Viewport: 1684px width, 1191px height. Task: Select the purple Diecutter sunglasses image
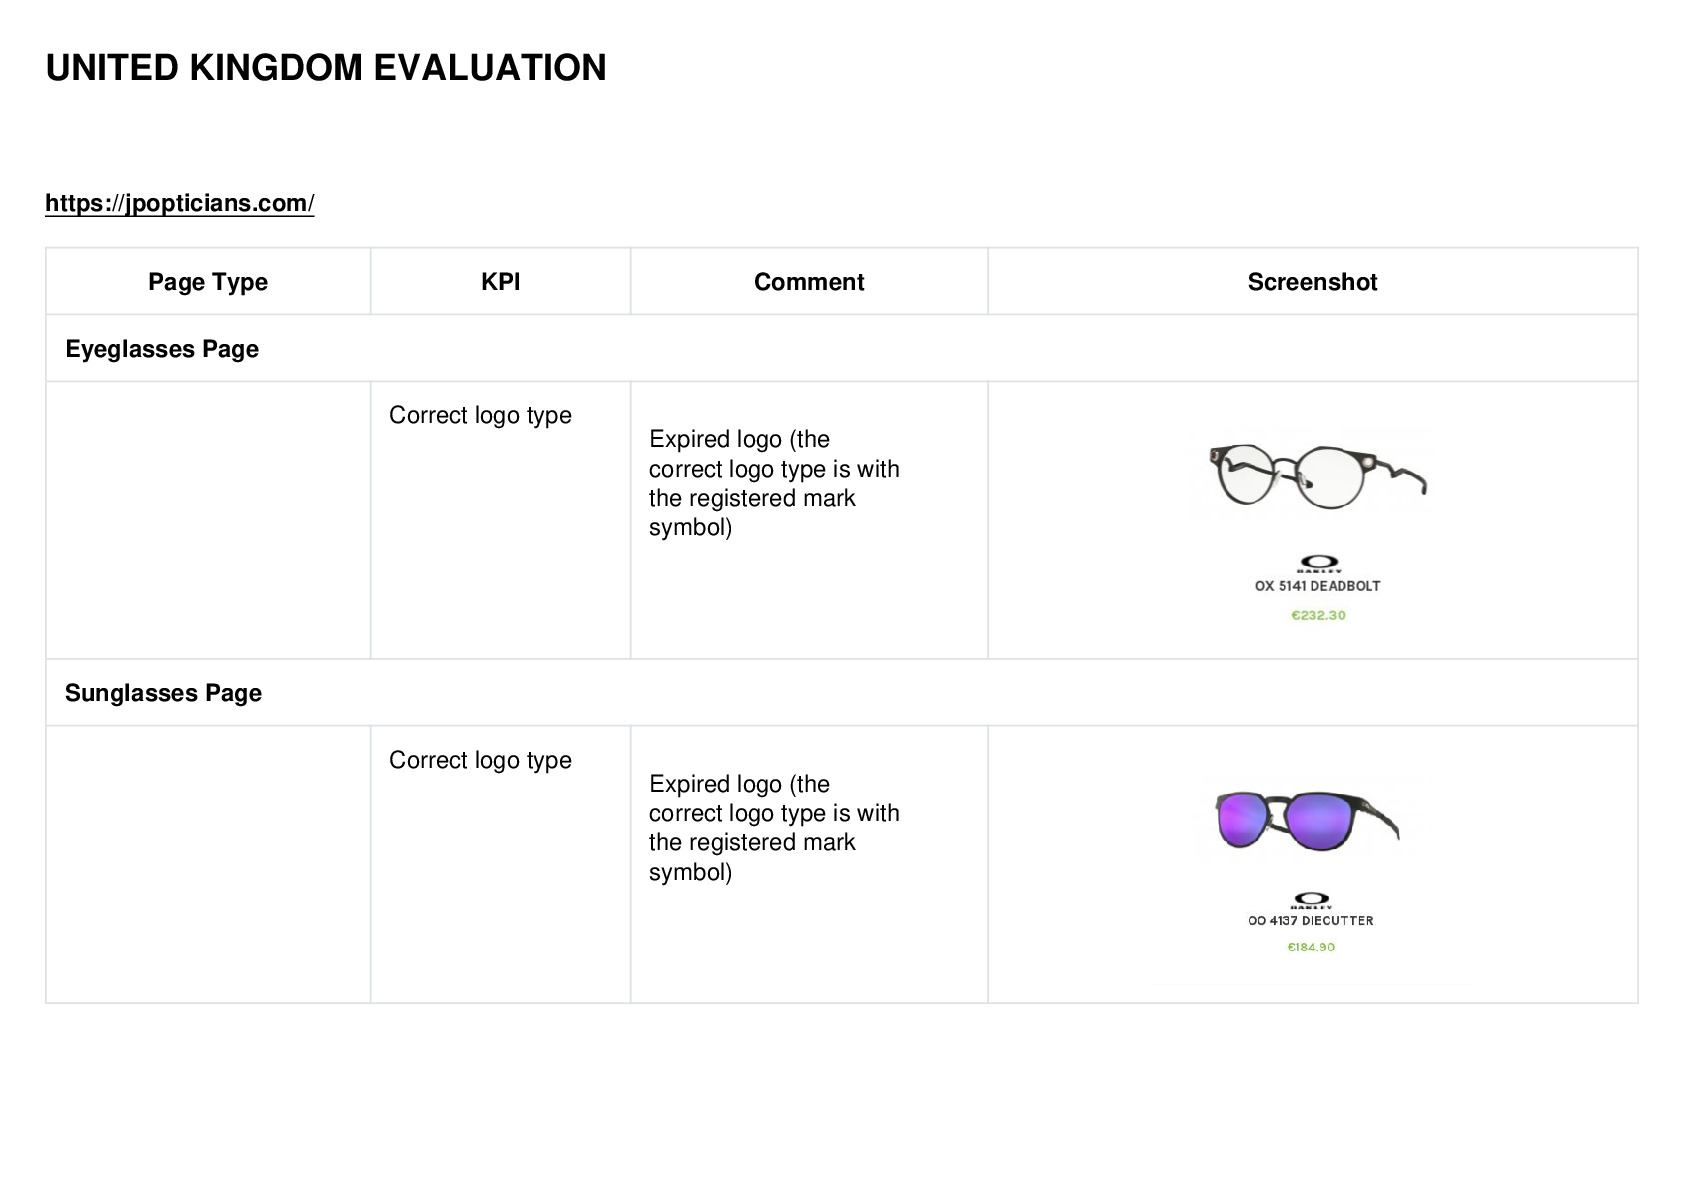pos(1306,820)
